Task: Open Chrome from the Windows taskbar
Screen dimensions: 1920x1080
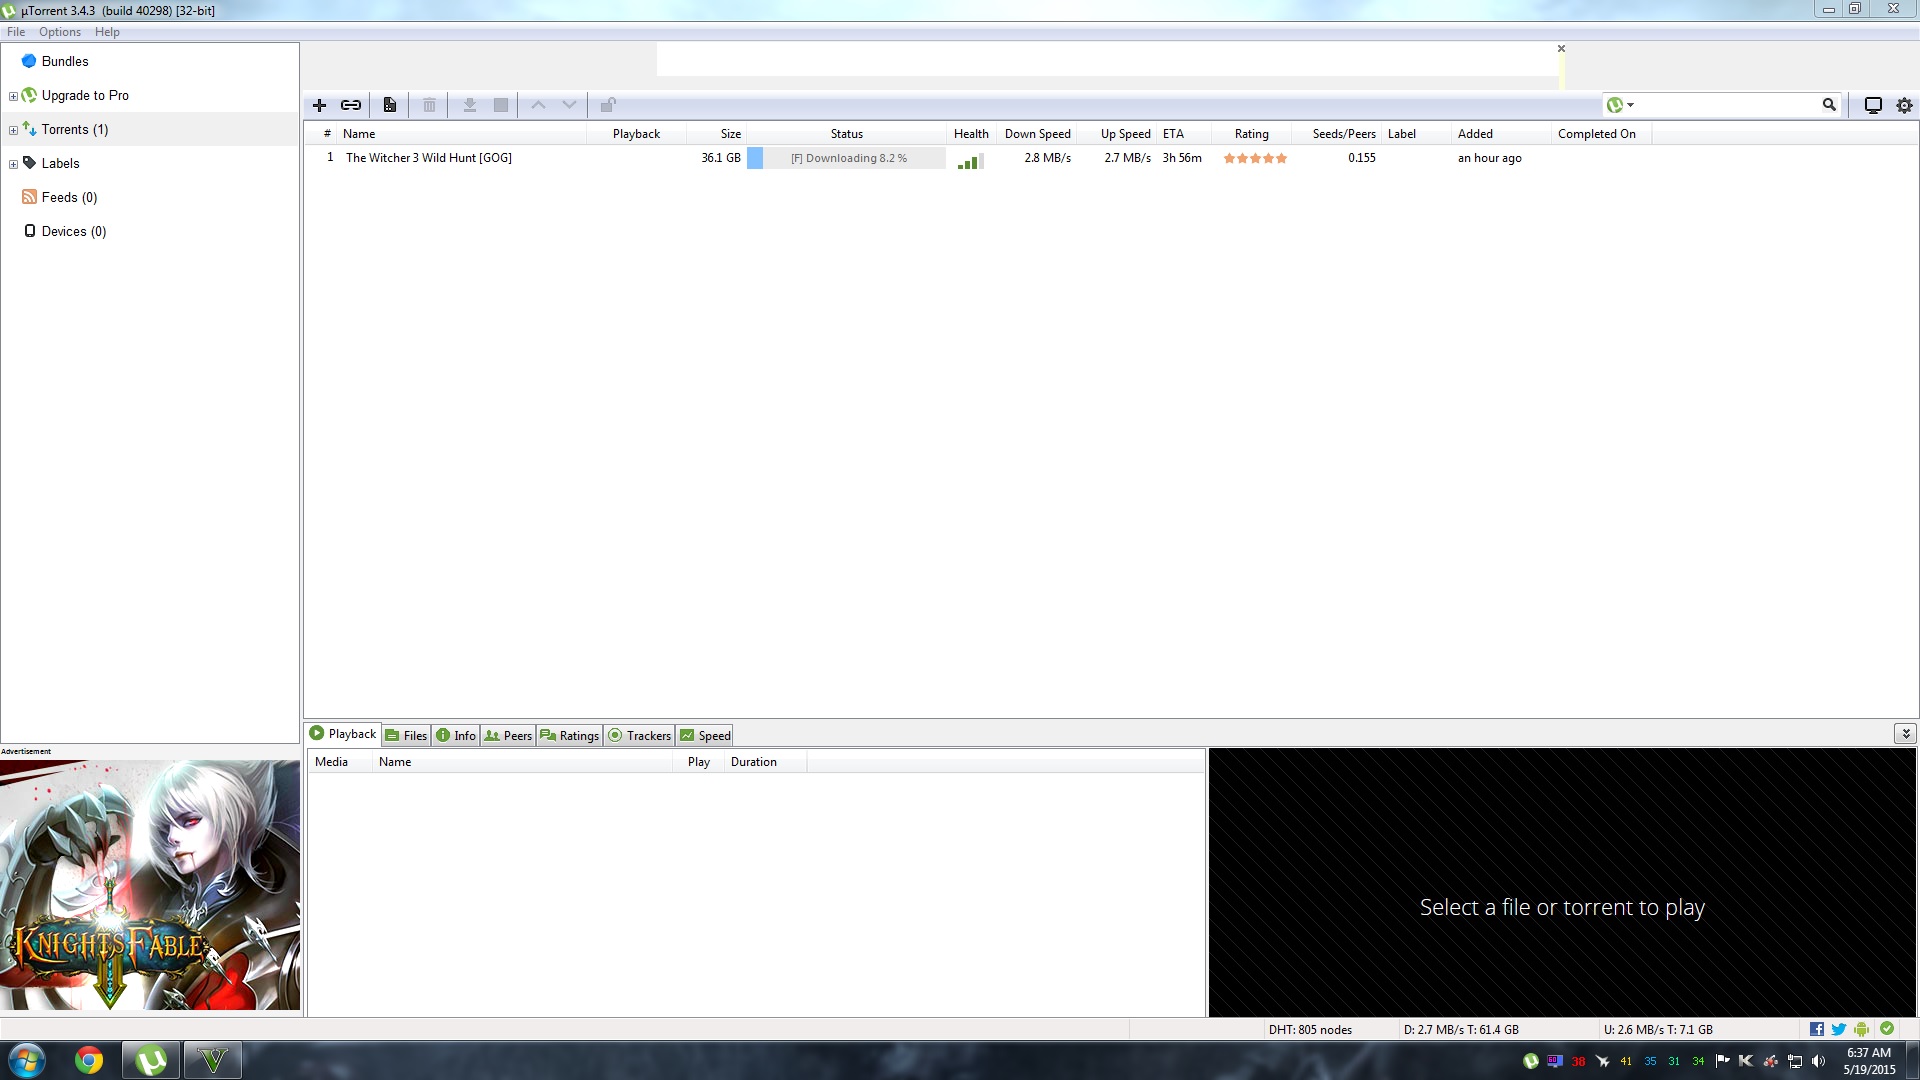Action: pos(89,1060)
